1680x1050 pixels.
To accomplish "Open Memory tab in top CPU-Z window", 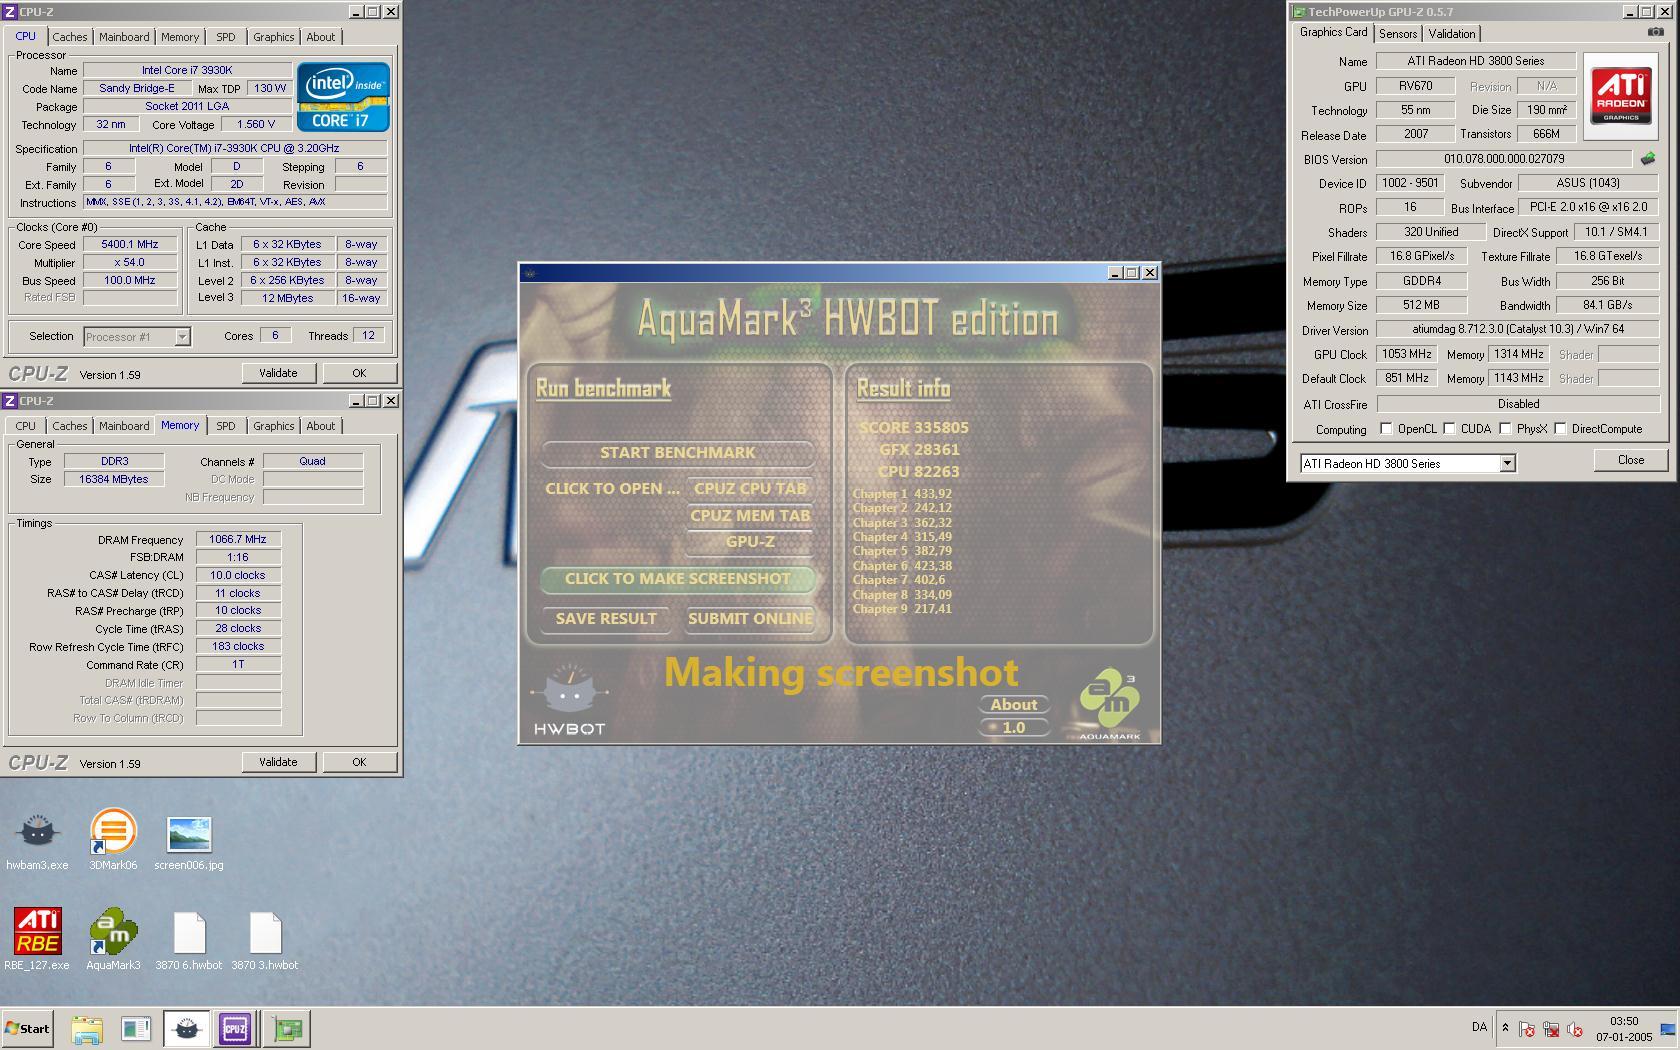I will coord(180,37).
